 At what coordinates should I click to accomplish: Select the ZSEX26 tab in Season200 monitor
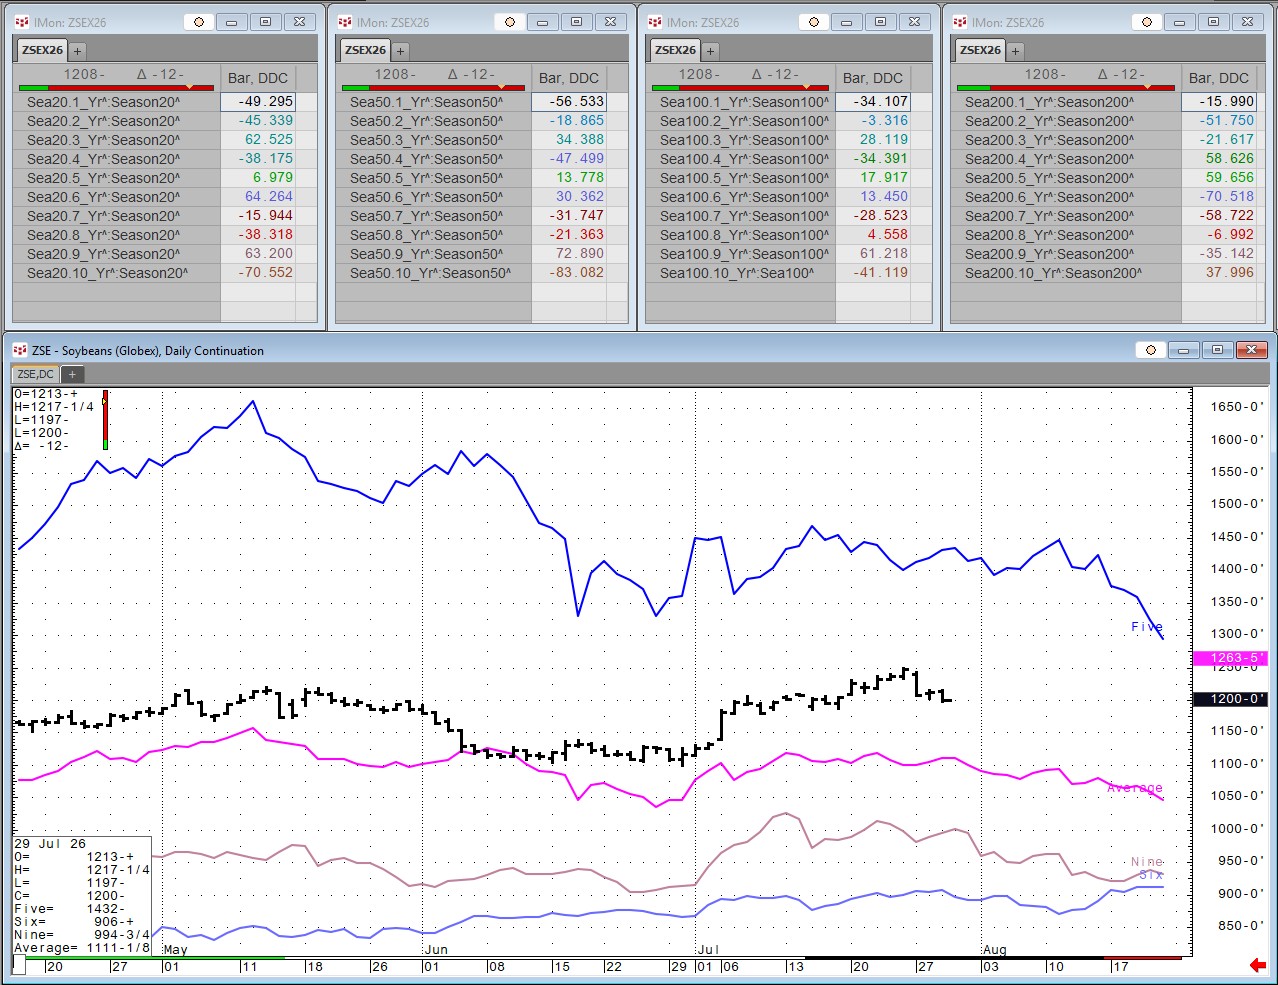pyautogui.click(x=980, y=50)
